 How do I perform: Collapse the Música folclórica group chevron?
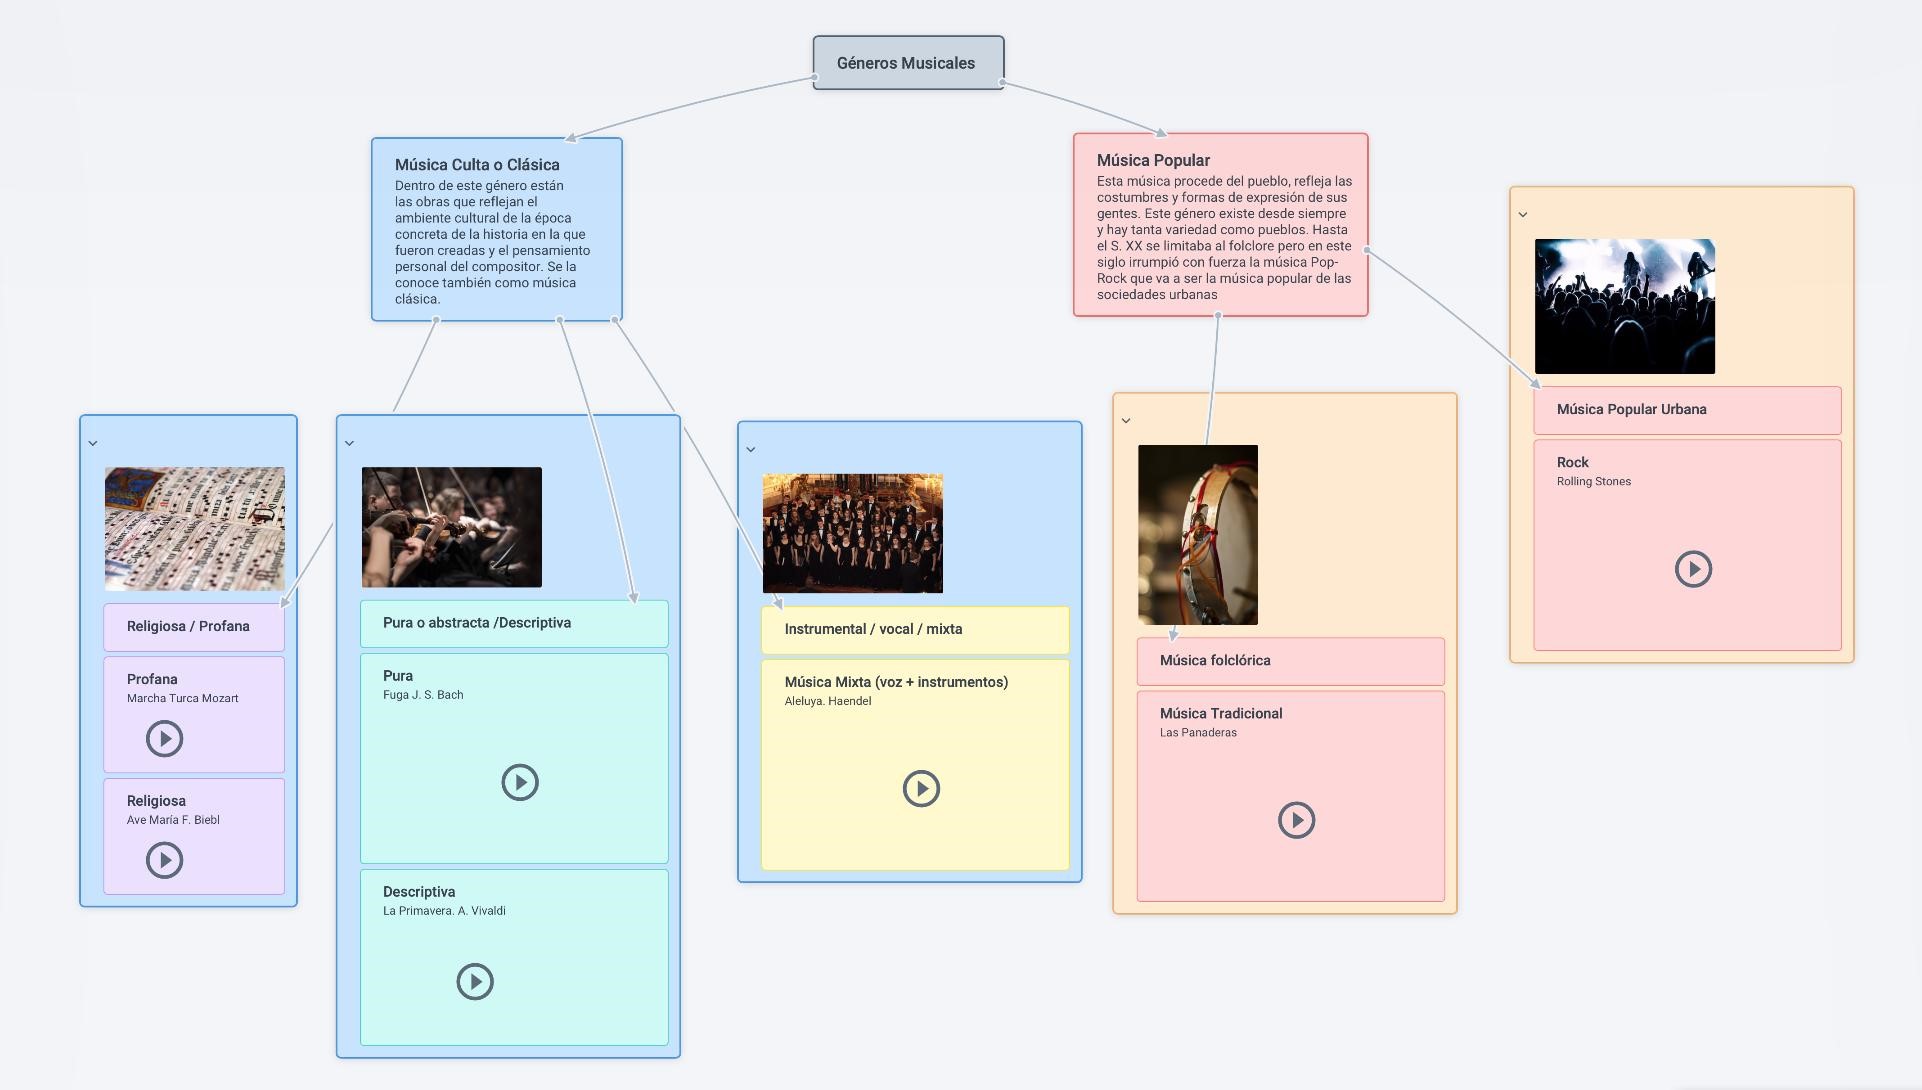(1126, 421)
